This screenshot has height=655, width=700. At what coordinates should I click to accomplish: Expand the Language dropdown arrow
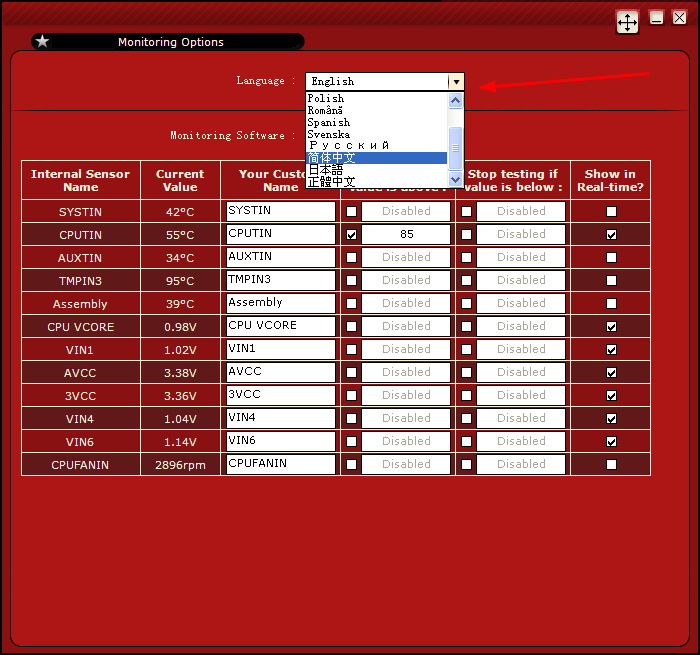coord(456,81)
